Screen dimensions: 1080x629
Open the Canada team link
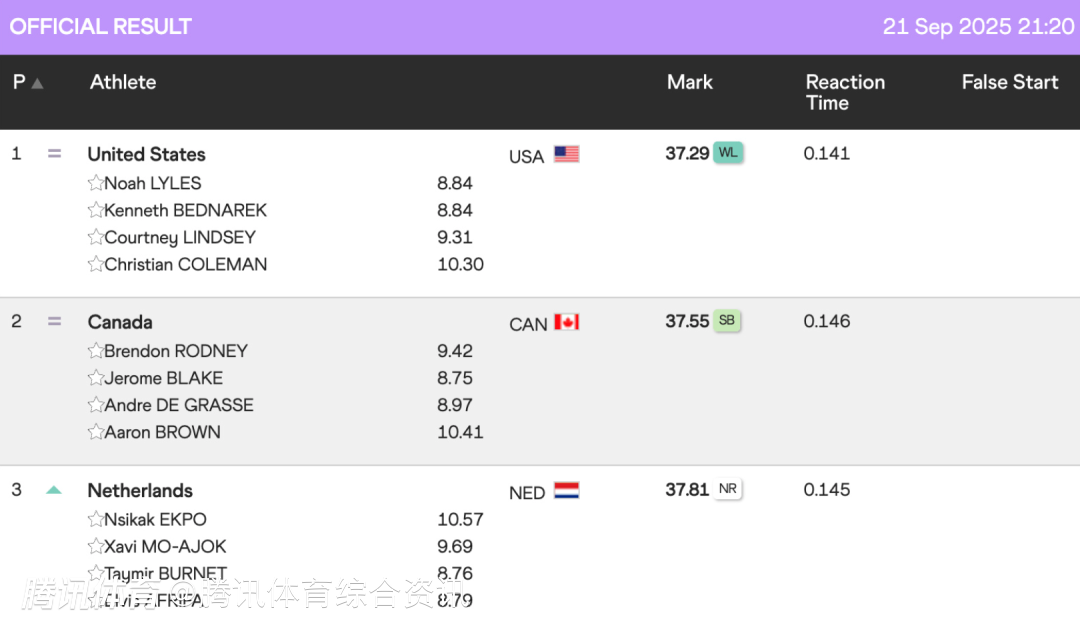(120, 322)
